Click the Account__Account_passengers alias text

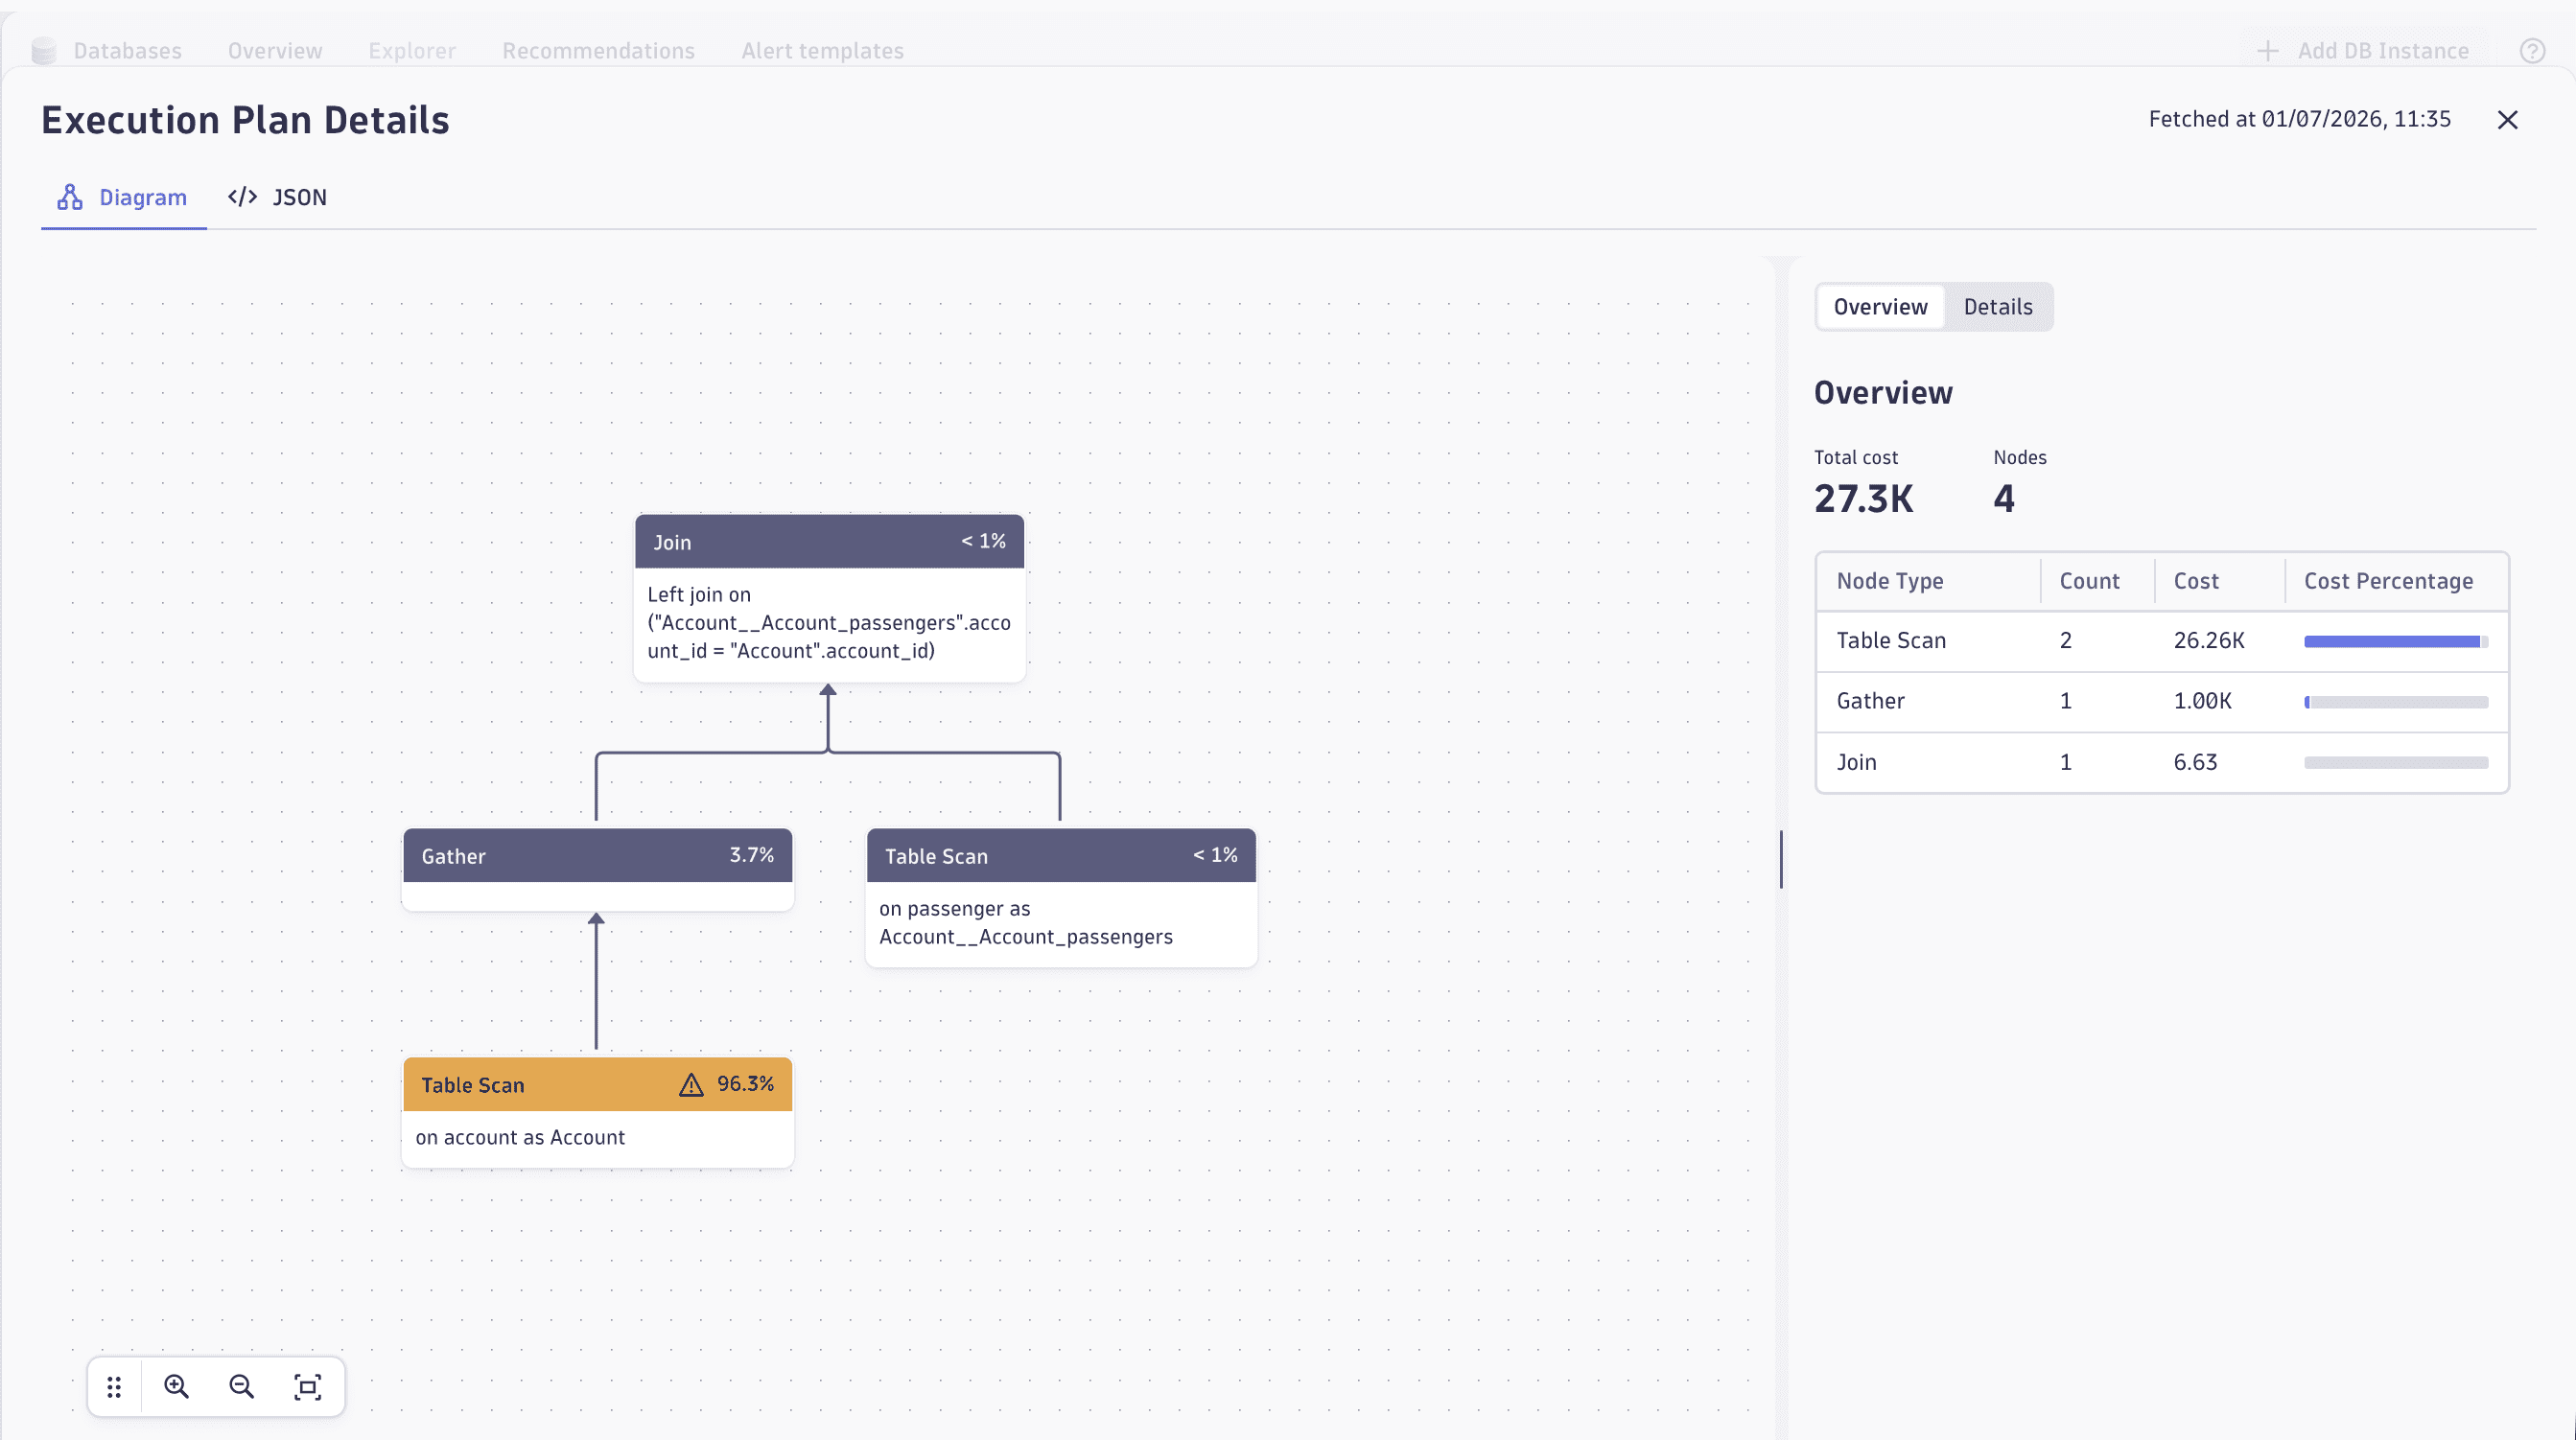tap(1026, 937)
